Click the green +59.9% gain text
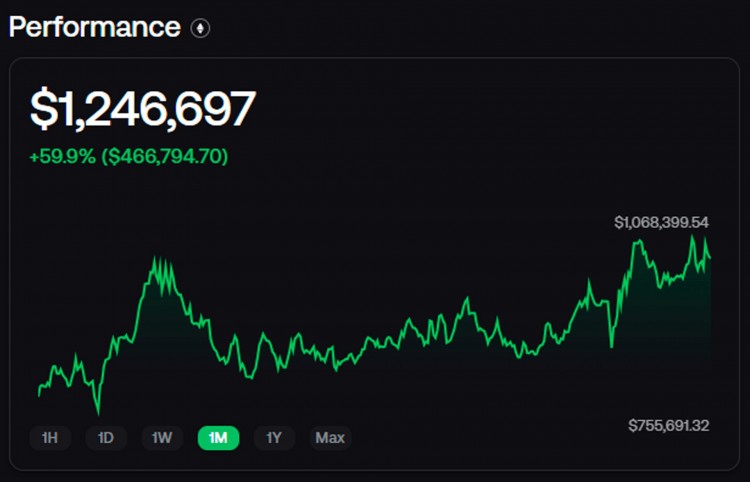The image size is (750, 482). tap(64, 156)
